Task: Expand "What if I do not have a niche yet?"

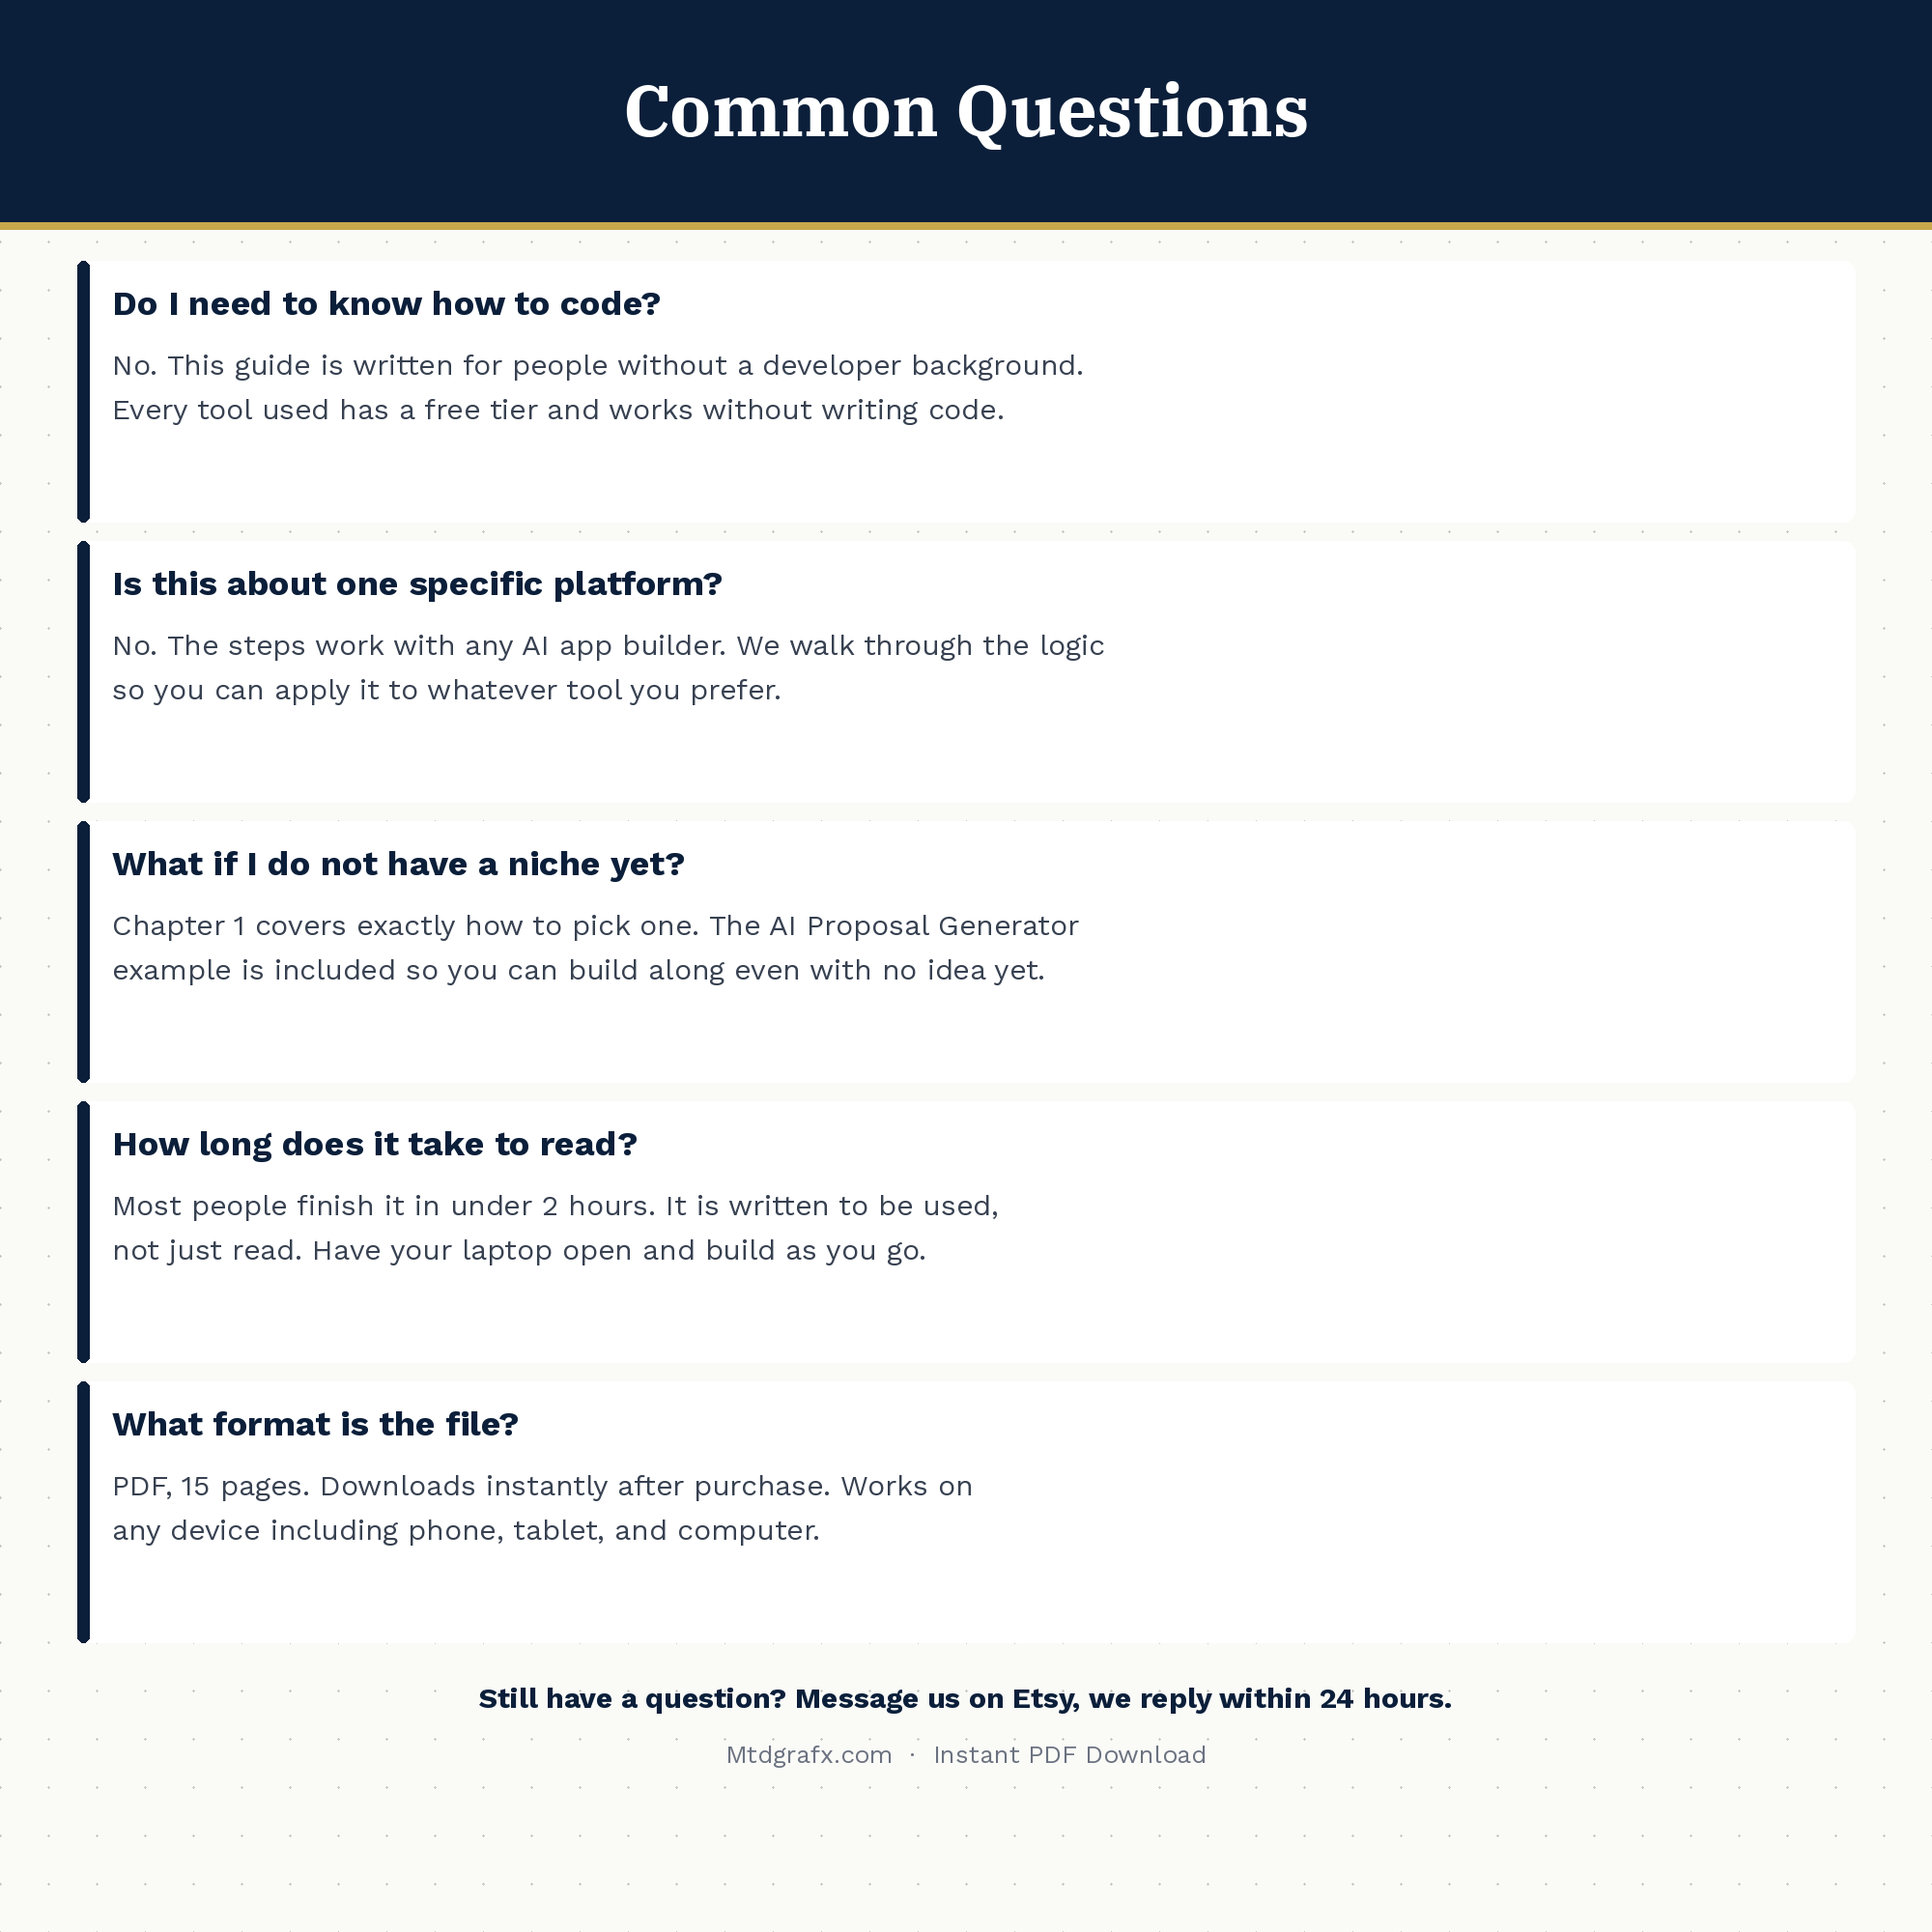Action: click(x=398, y=864)
